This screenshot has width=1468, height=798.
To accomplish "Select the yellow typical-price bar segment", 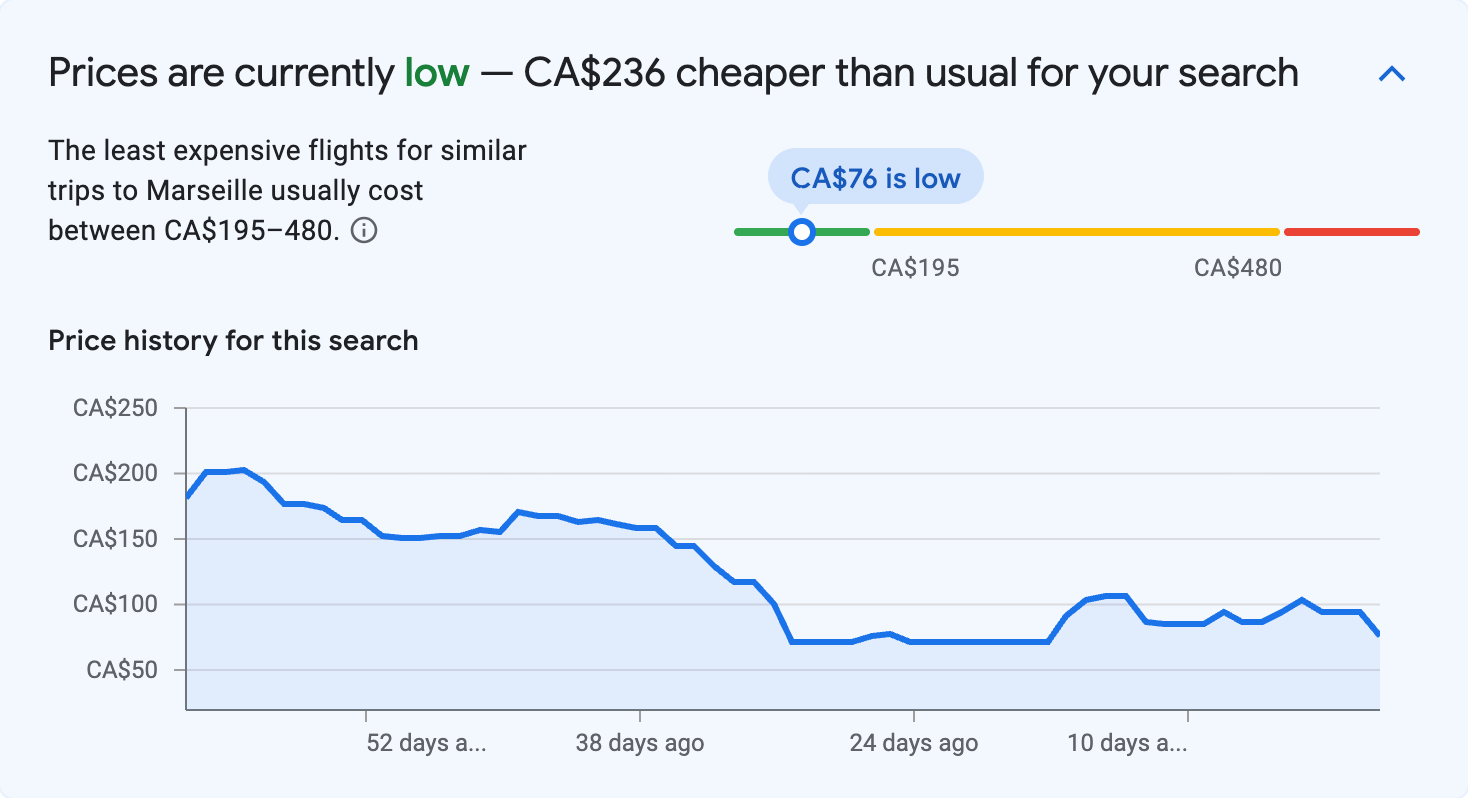I will pyautogui.click(x=1075, y=231).
